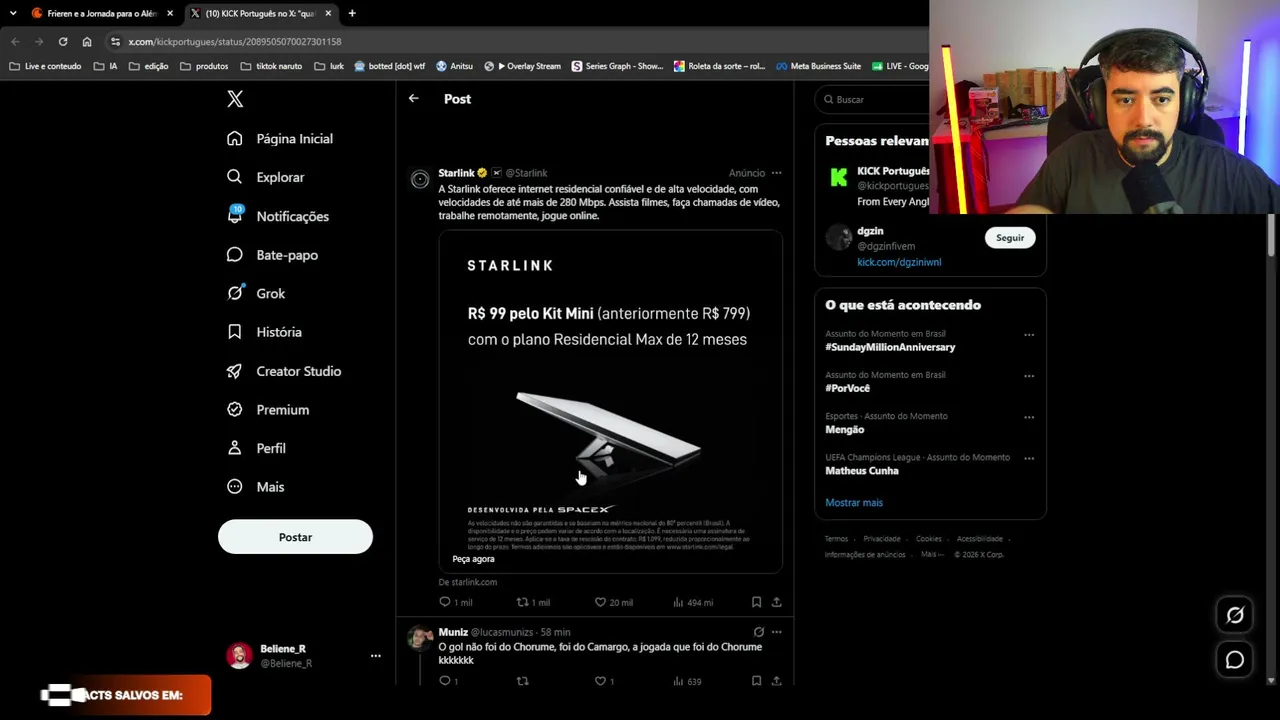This screenshot has width=1280, height=720.
Task: View Starlink post analytics count
Action: click(693, 602)
